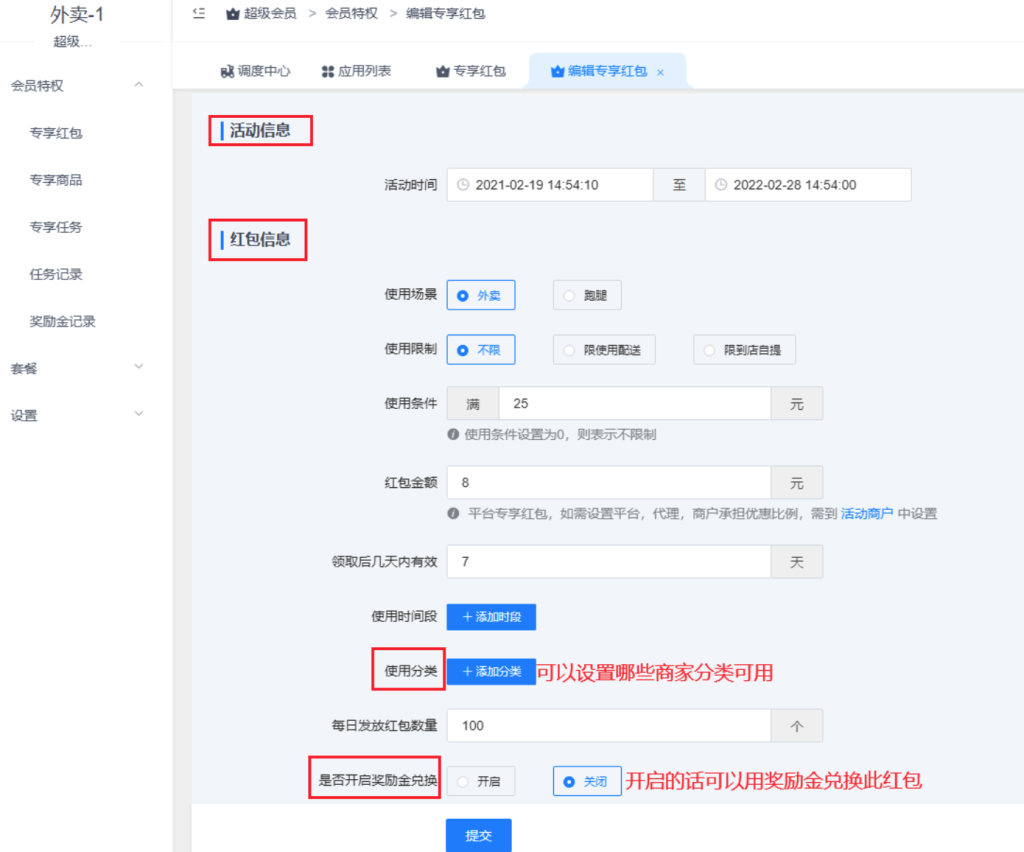The width and height of the screenshot is (1024, 852).
Task: Expand the 设置 sidebar menu
Action: [138, 414]
